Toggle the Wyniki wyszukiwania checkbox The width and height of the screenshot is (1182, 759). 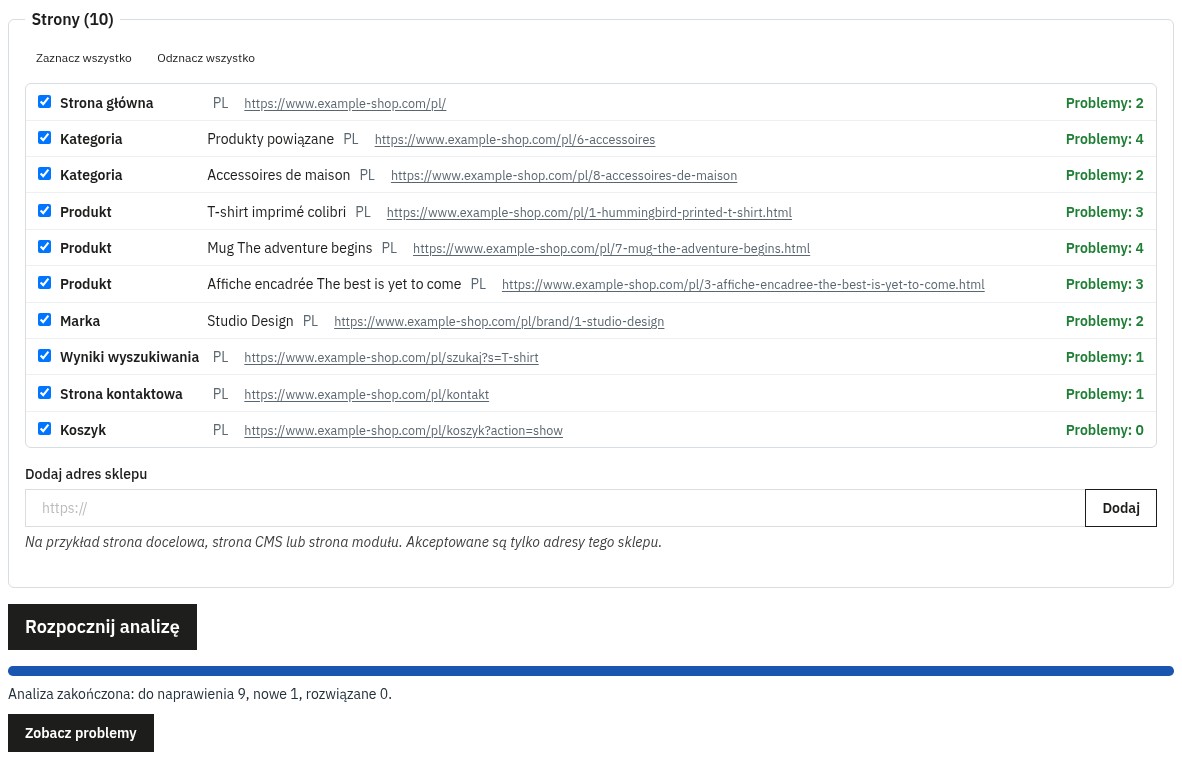click(x=44, y=356)
